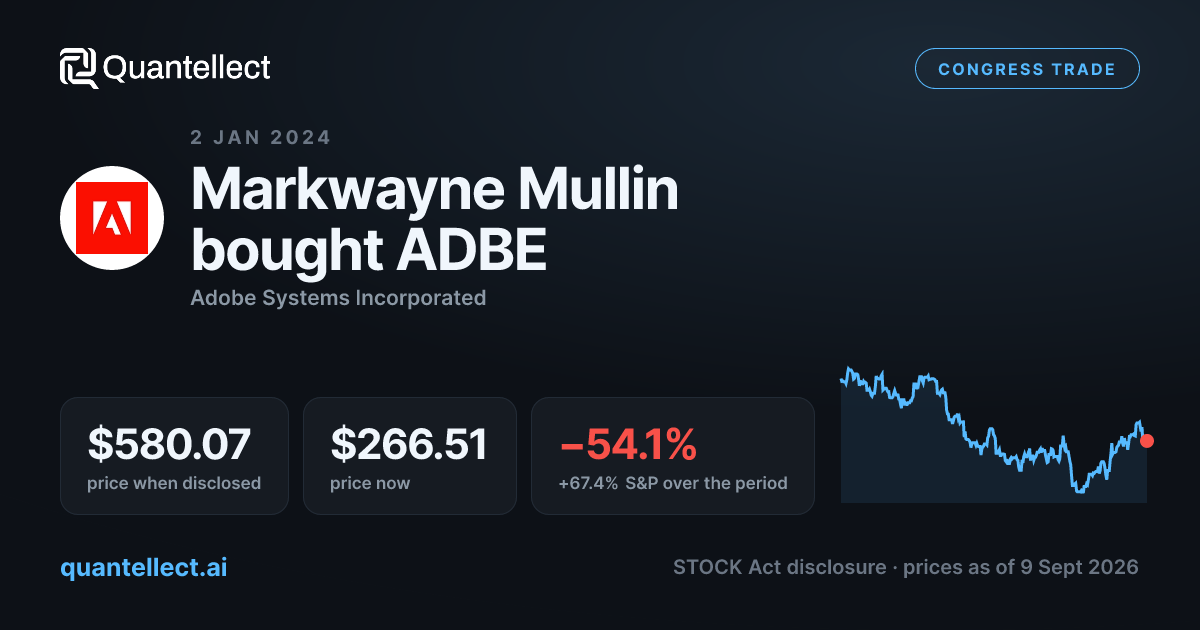Click the red endpoint dot on chart
The height and width of the screenshot is (630, 1200).
tap(1147, 440)
